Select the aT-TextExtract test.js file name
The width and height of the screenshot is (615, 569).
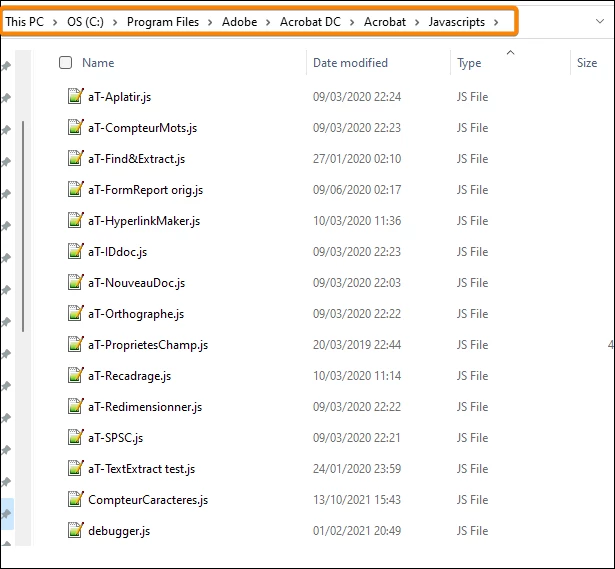142,469
